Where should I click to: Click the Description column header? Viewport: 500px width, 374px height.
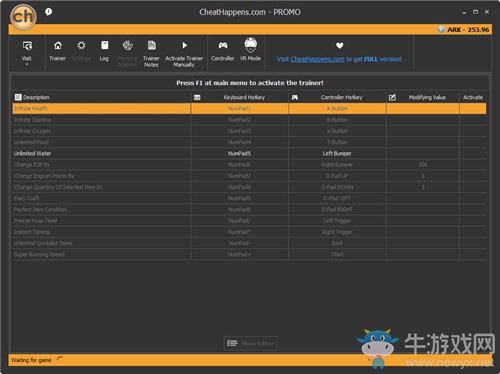tap(36, 97)
